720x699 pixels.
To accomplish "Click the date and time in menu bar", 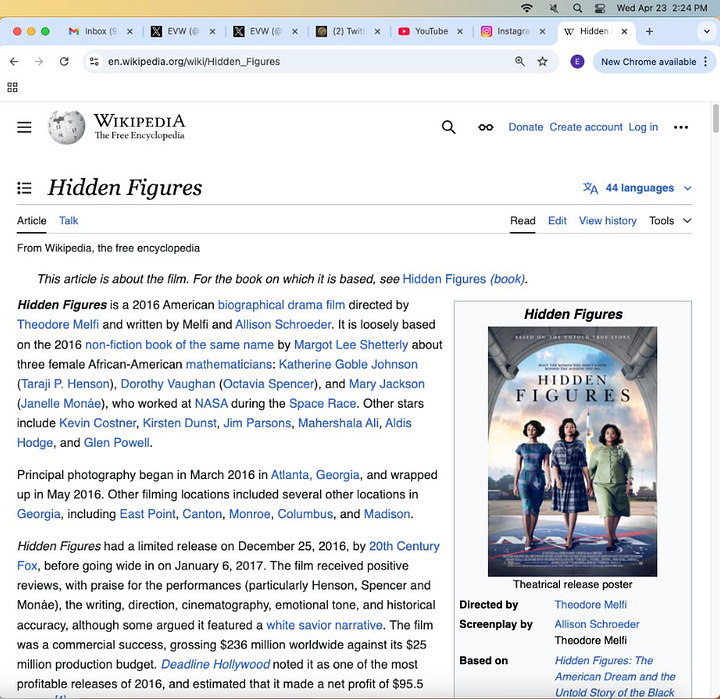I will point(662,8).
